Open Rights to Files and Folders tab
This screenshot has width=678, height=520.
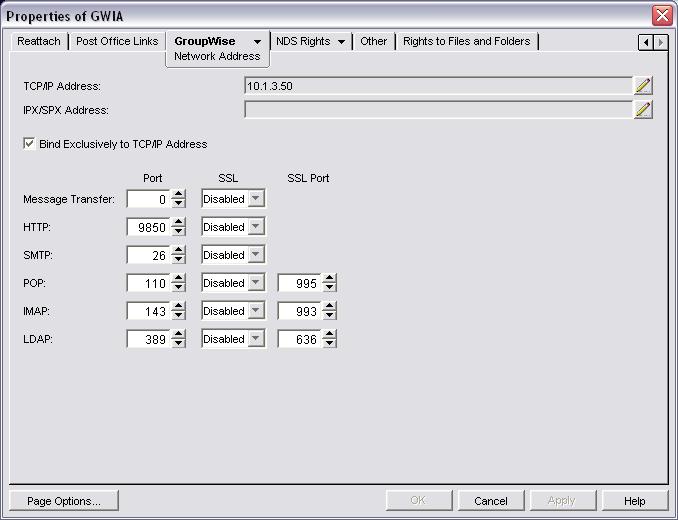tap(467, 41)
